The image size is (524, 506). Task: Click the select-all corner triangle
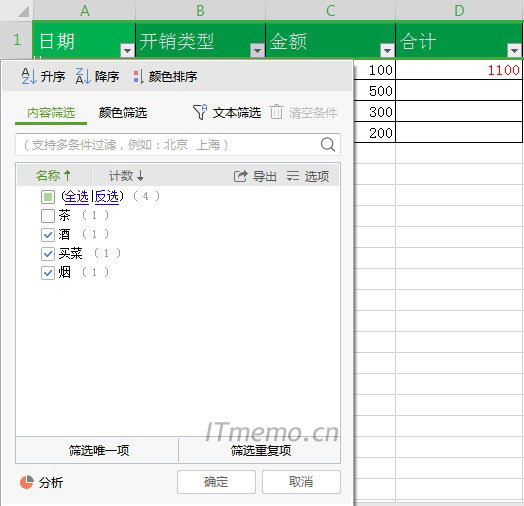tap(23, 12)
